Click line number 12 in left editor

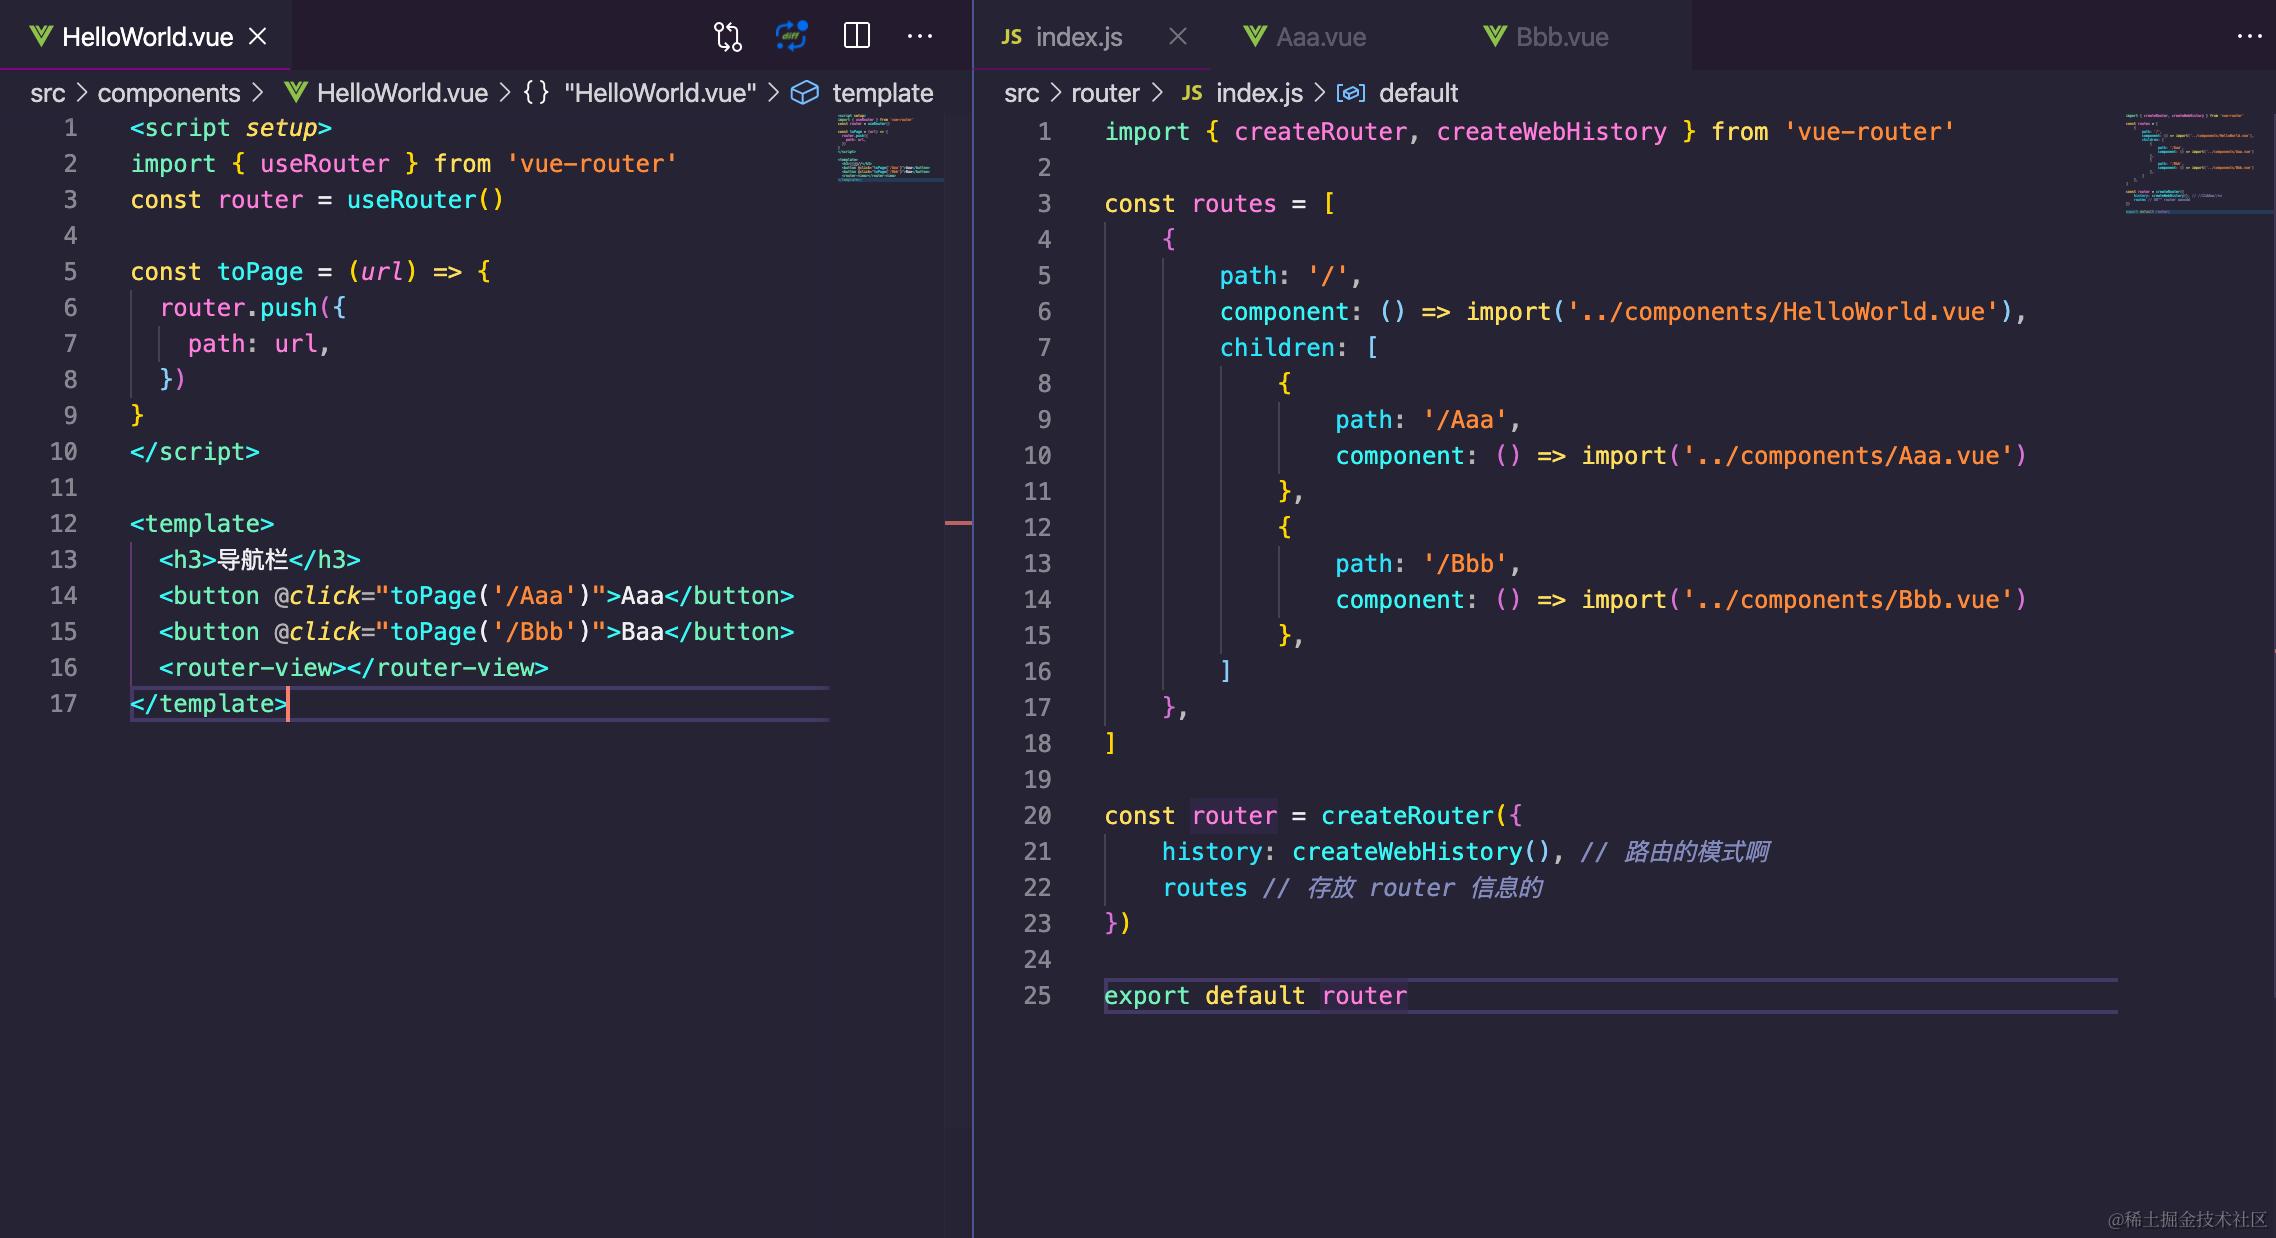[63, 523]
